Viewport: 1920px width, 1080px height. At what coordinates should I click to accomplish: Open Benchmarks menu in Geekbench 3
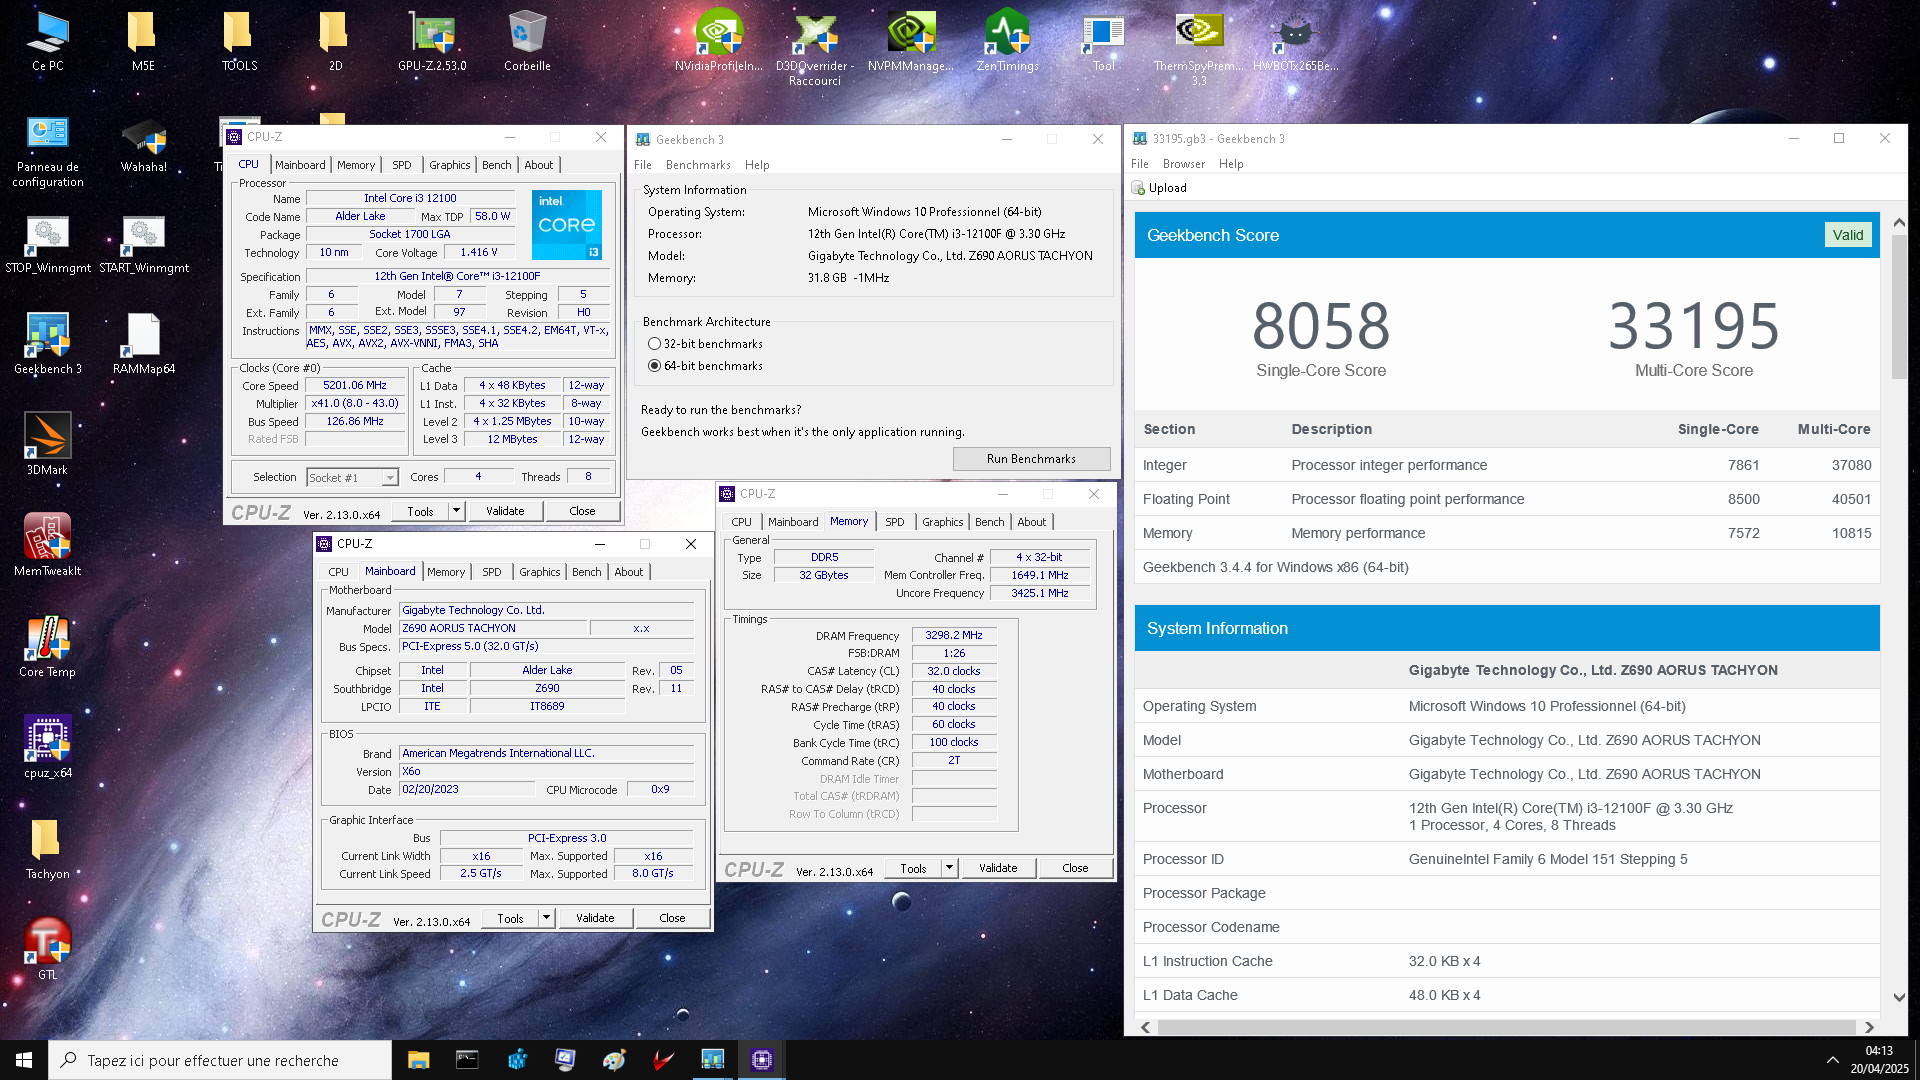click(x=698, y=165)
